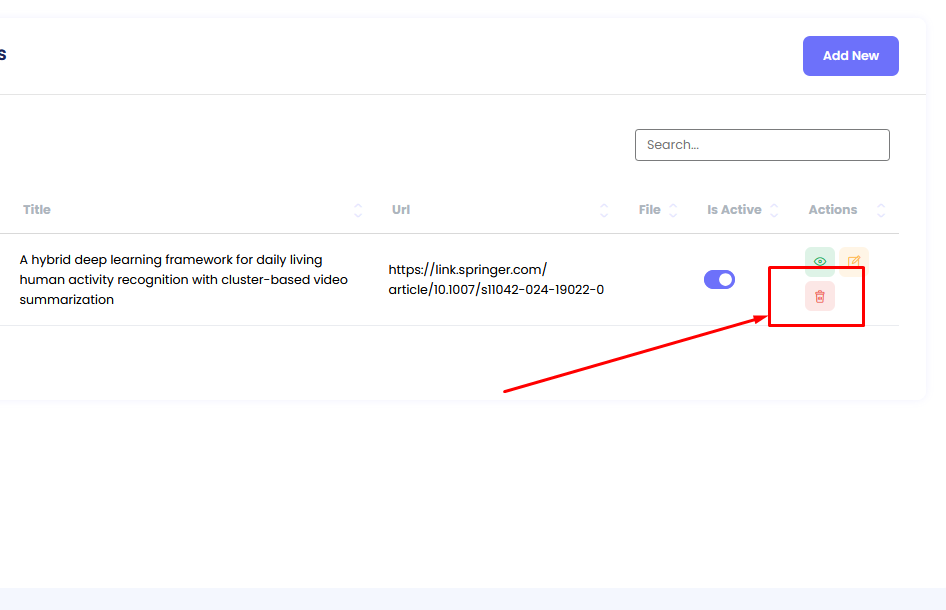Image resolution: width=946 pixels, height=610 pixels.
Task: Sort table by Is Active header
Action: [733, 210]
